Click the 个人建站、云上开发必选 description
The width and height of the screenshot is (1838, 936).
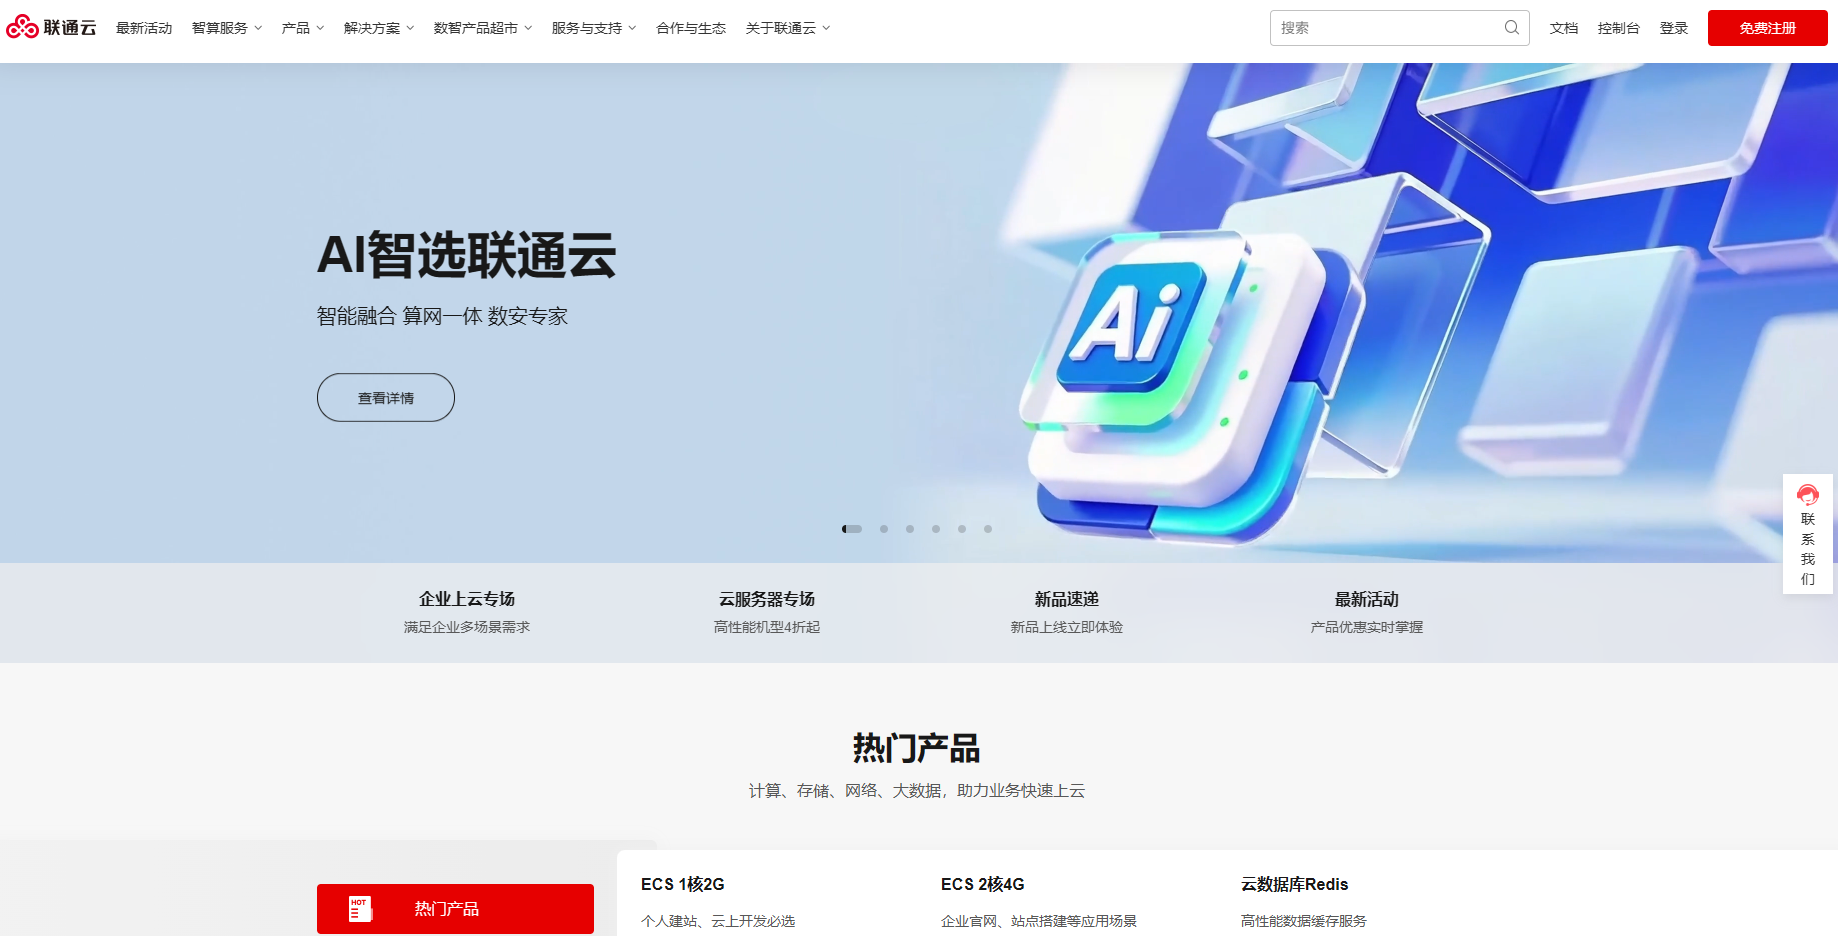(718, 921)
